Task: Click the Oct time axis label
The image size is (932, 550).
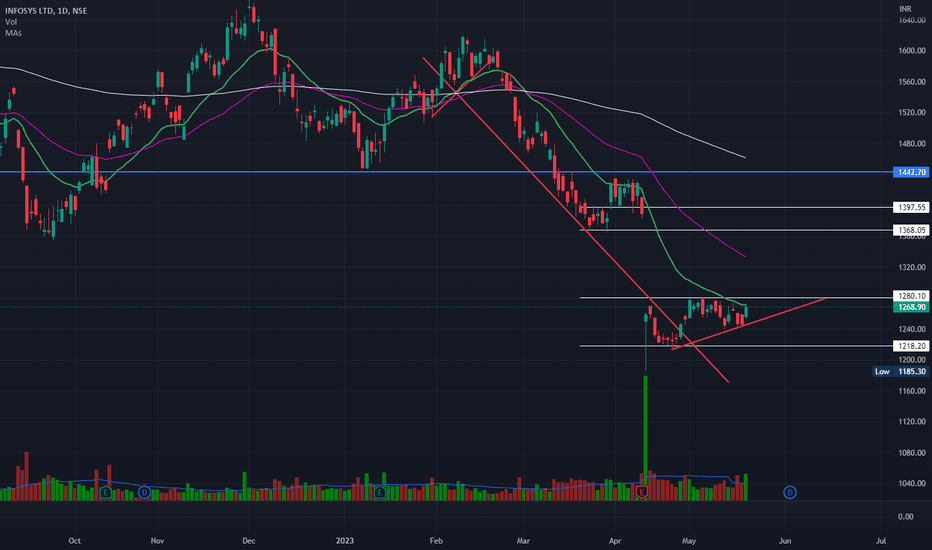Action: [74, 541]
